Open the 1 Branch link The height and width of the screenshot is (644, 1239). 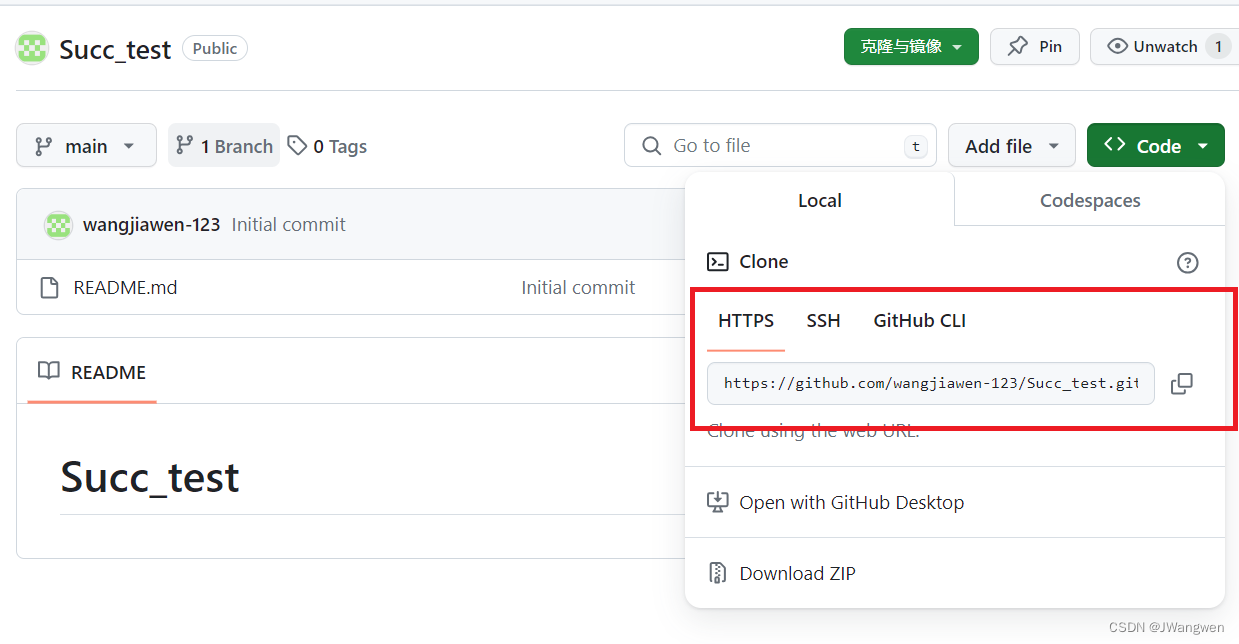224,146
